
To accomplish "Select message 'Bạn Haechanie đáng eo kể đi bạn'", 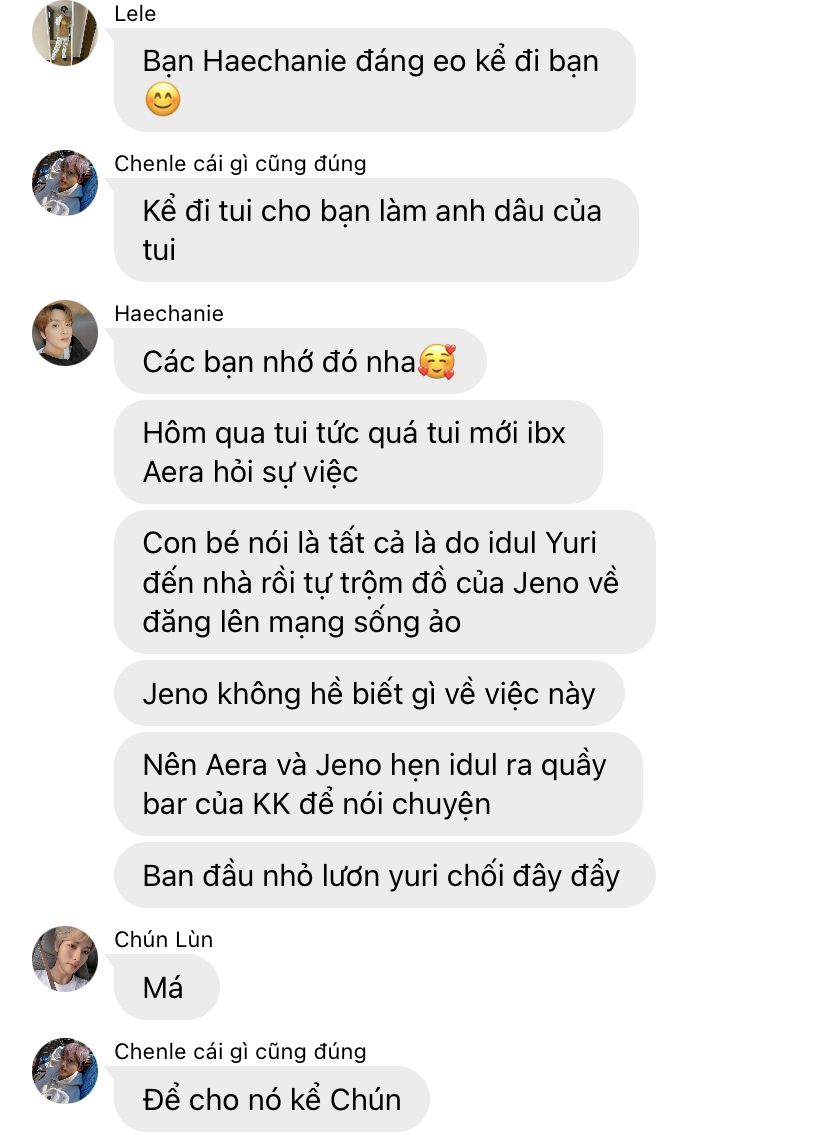I will (375, 80).
